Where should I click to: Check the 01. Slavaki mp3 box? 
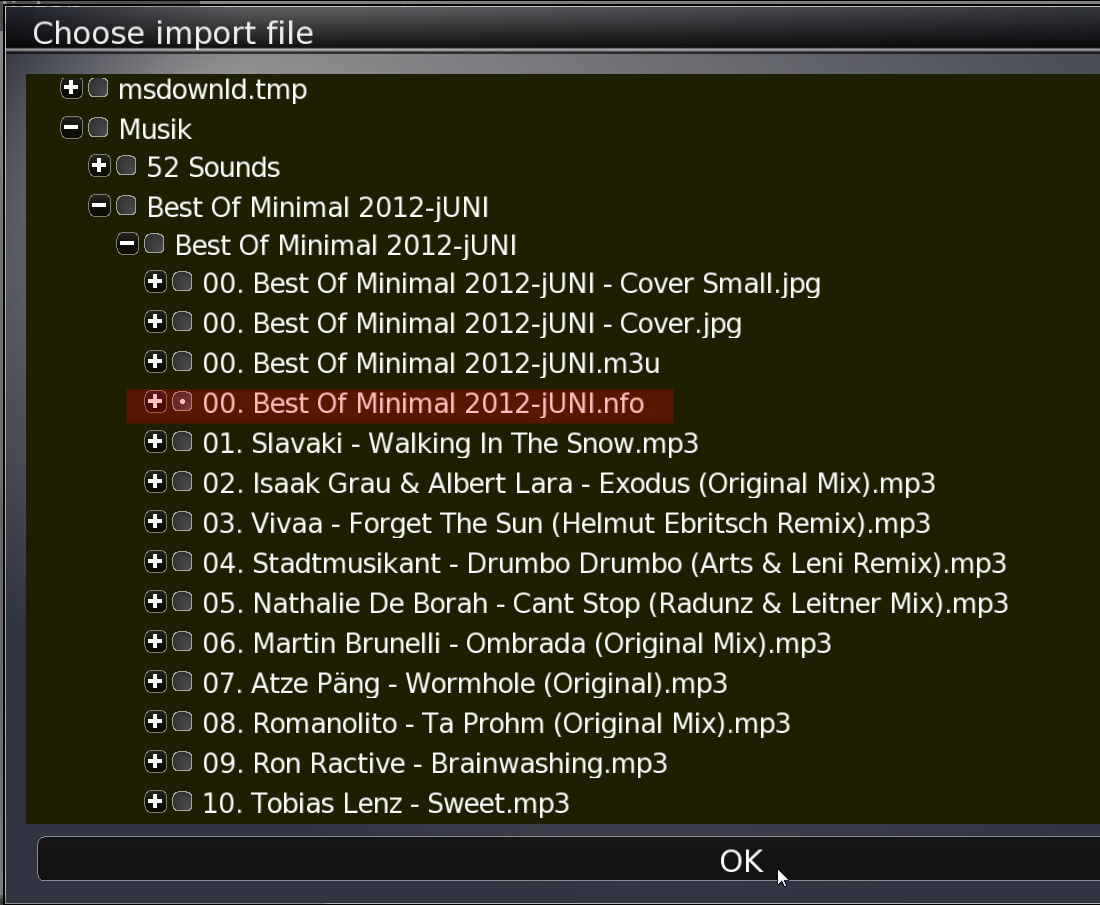tap(182, 442)
